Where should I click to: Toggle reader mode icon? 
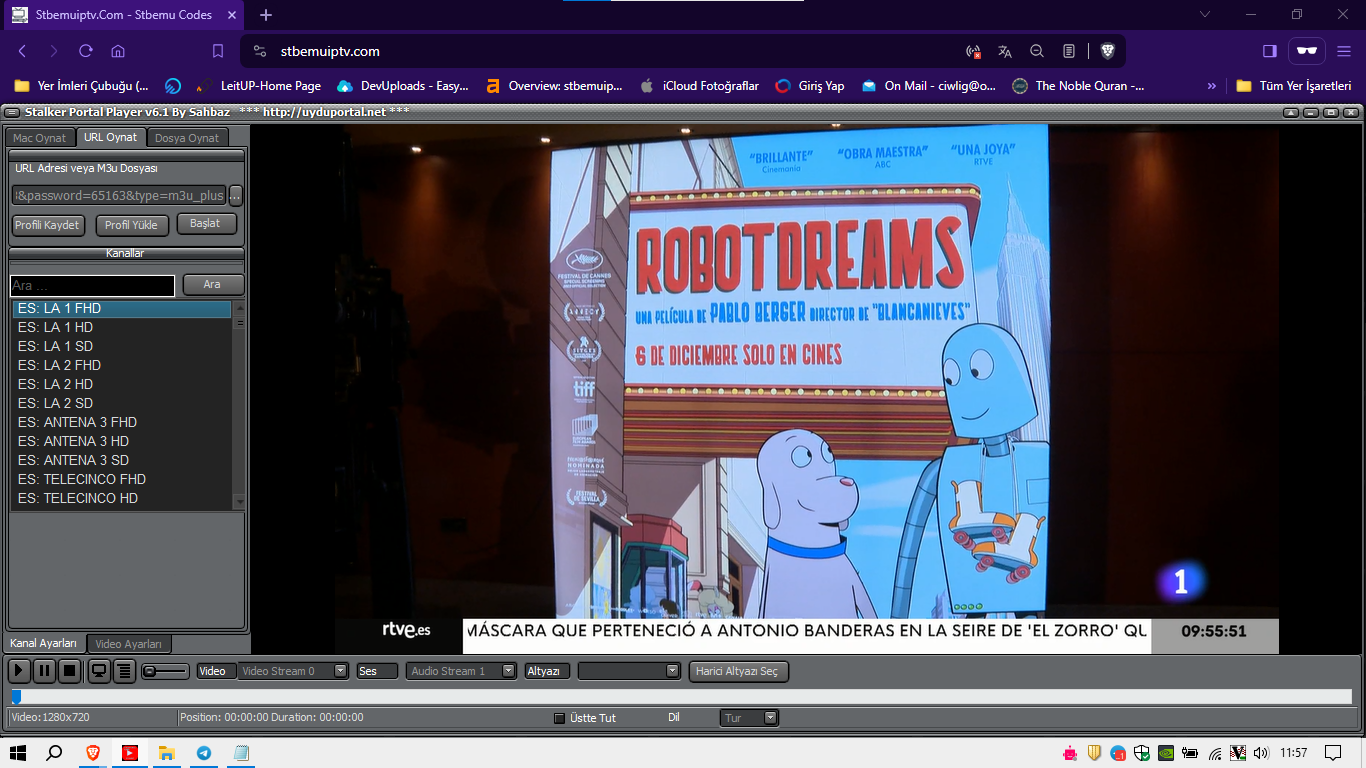(1069, 51)
